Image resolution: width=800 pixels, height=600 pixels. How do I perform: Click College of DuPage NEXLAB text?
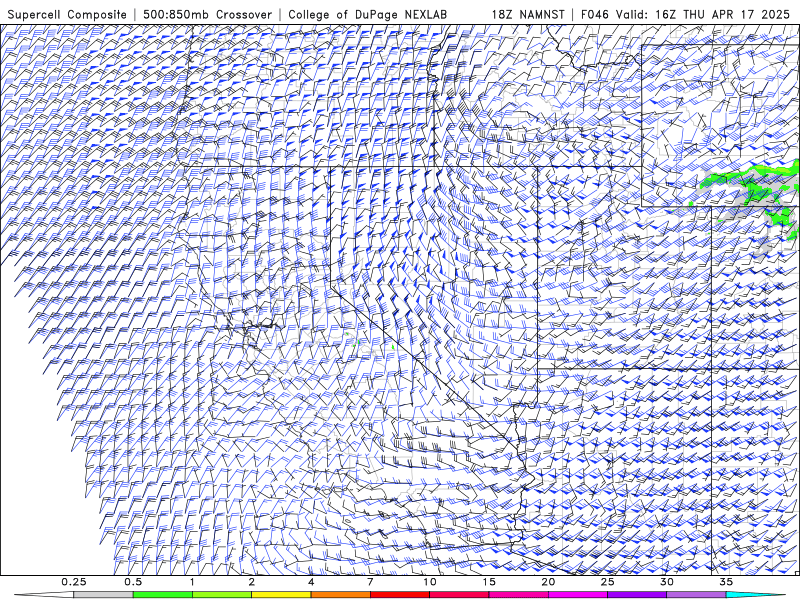click(367, 14)
